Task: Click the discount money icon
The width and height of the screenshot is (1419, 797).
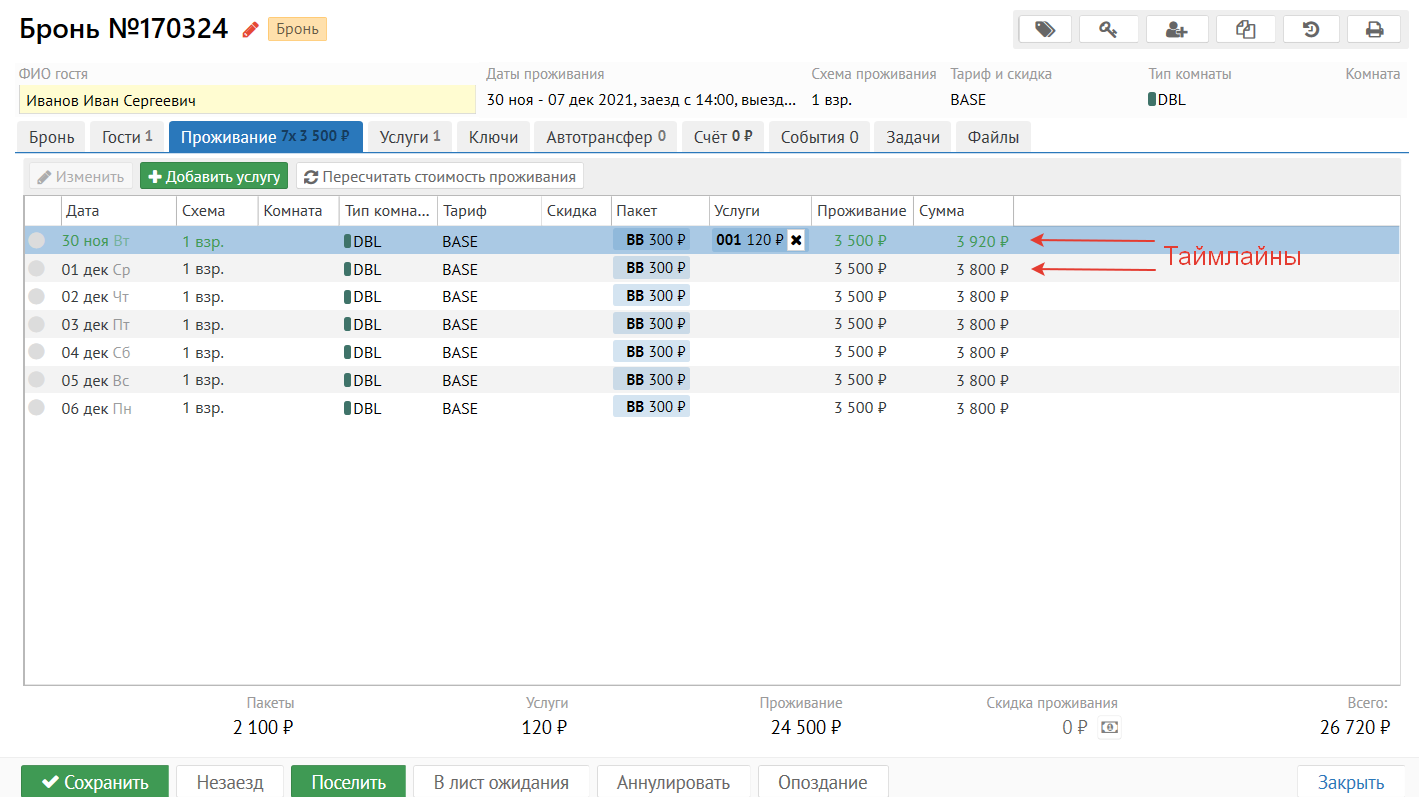Action: (1109, 728)
